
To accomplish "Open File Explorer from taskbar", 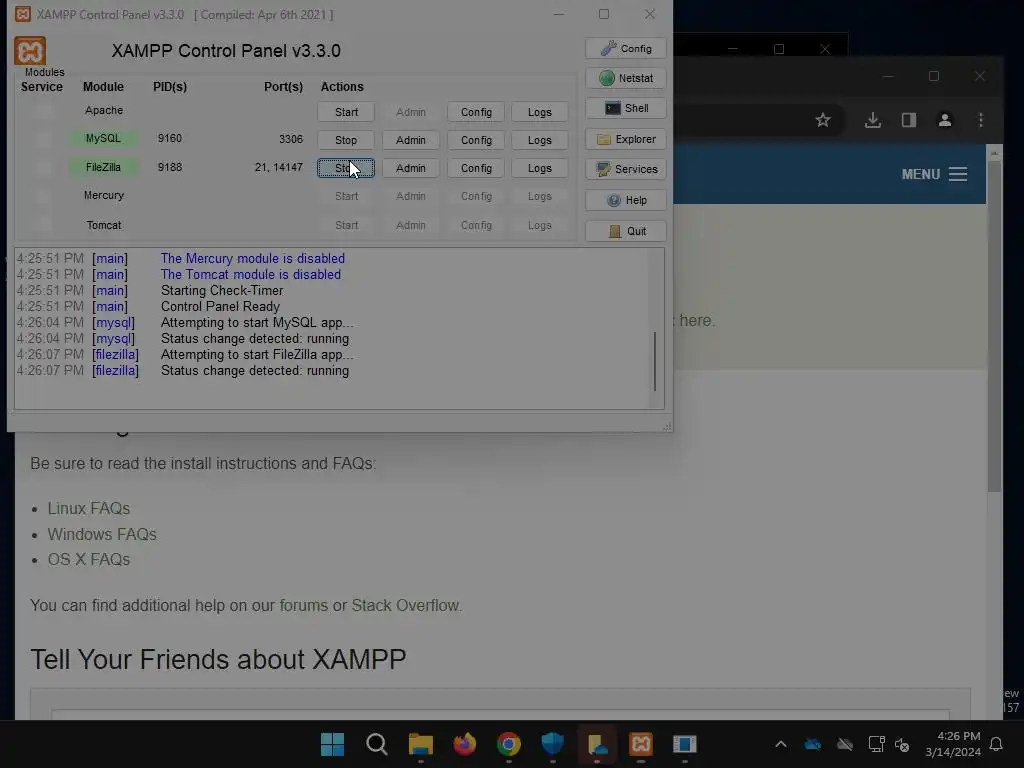I will click(421, 744).
